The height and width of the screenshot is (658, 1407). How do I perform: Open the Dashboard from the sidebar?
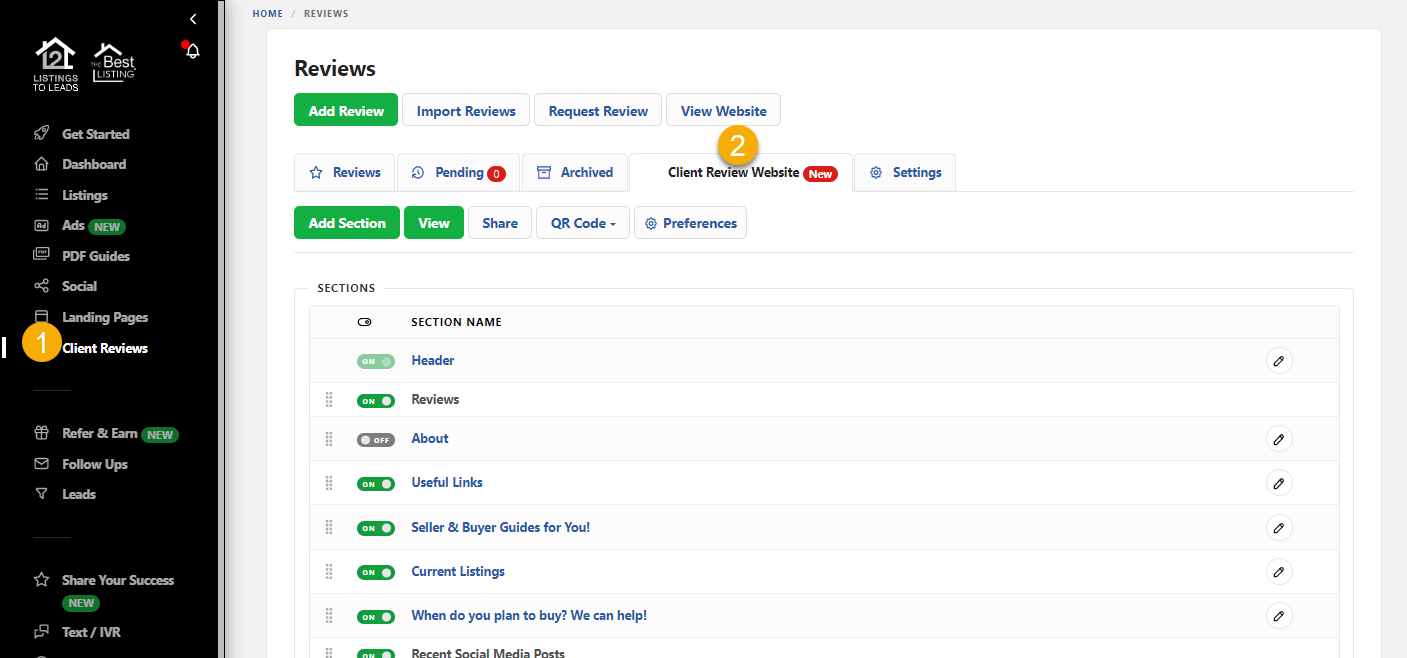95,164
